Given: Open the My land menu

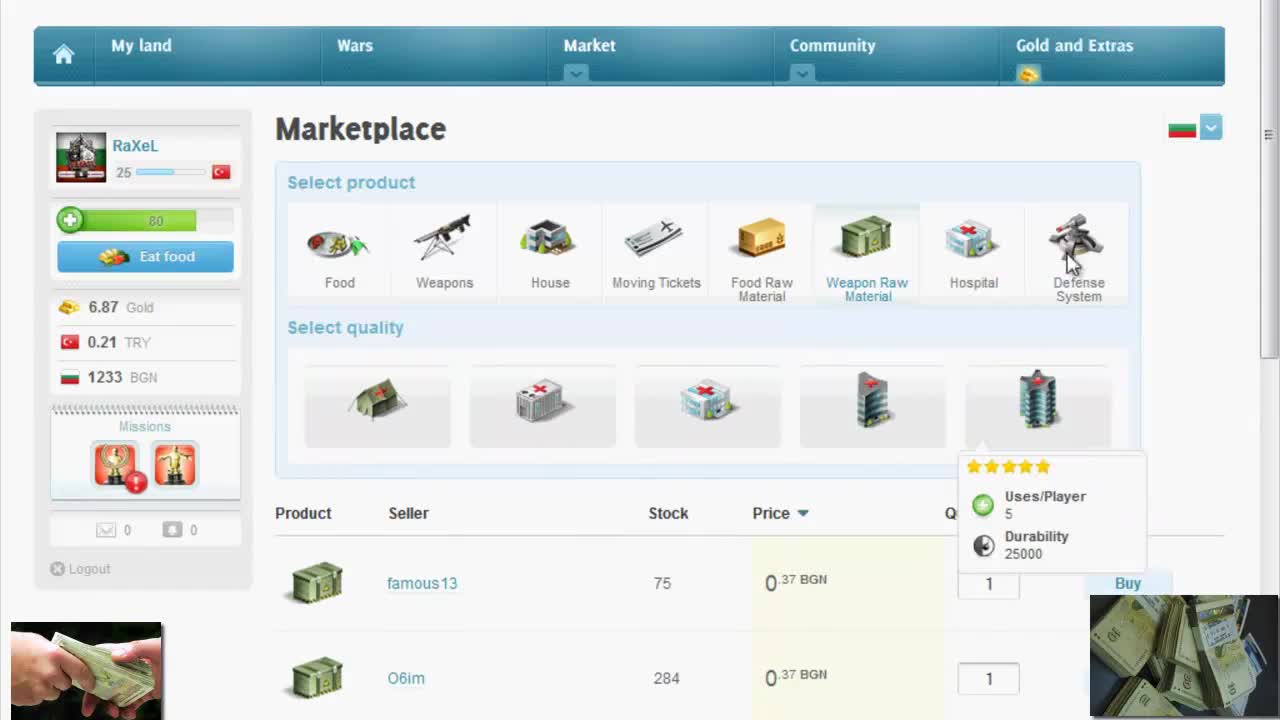Looking at the screenshot, I should tap(141, 46).
